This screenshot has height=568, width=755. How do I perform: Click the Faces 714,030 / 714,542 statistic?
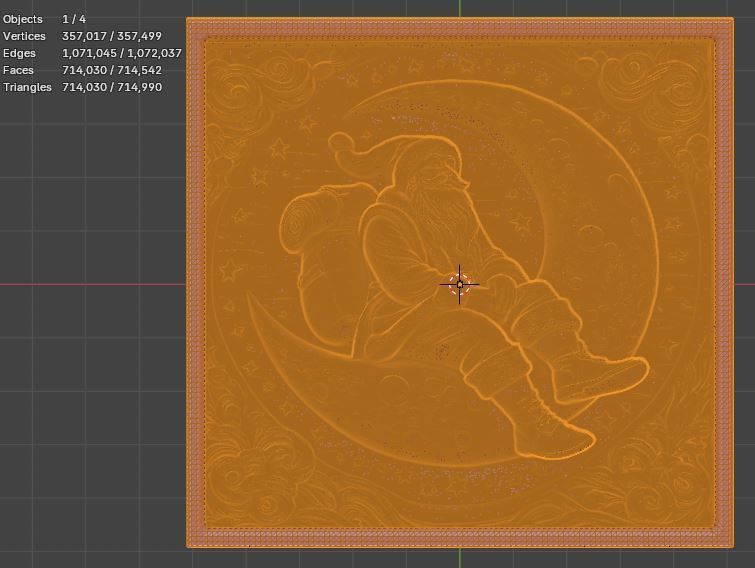click(x=82, y=70)
